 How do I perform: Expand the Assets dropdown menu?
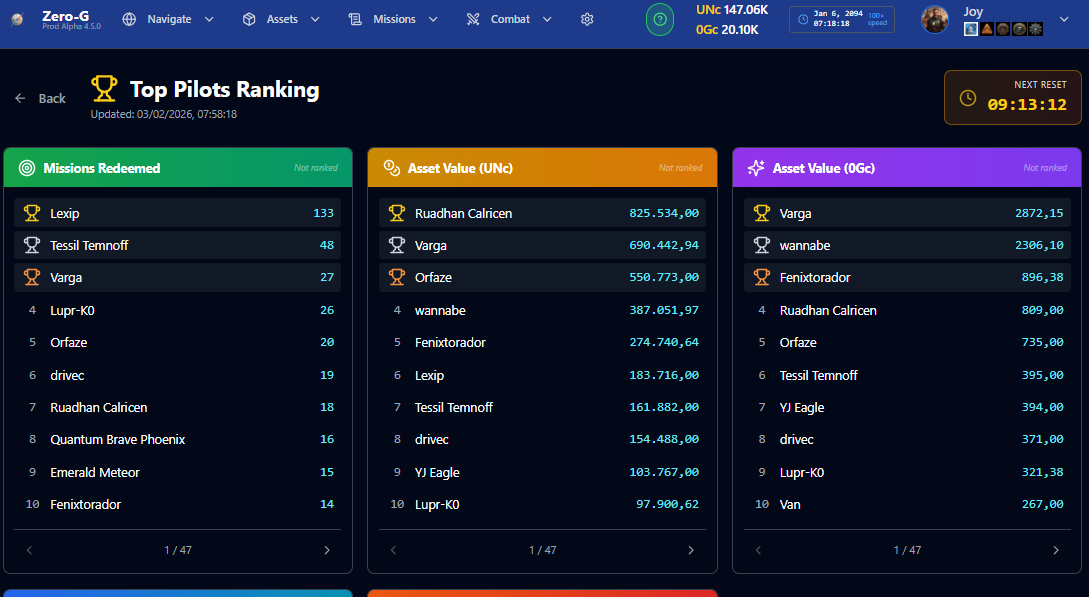click(281, 19)
